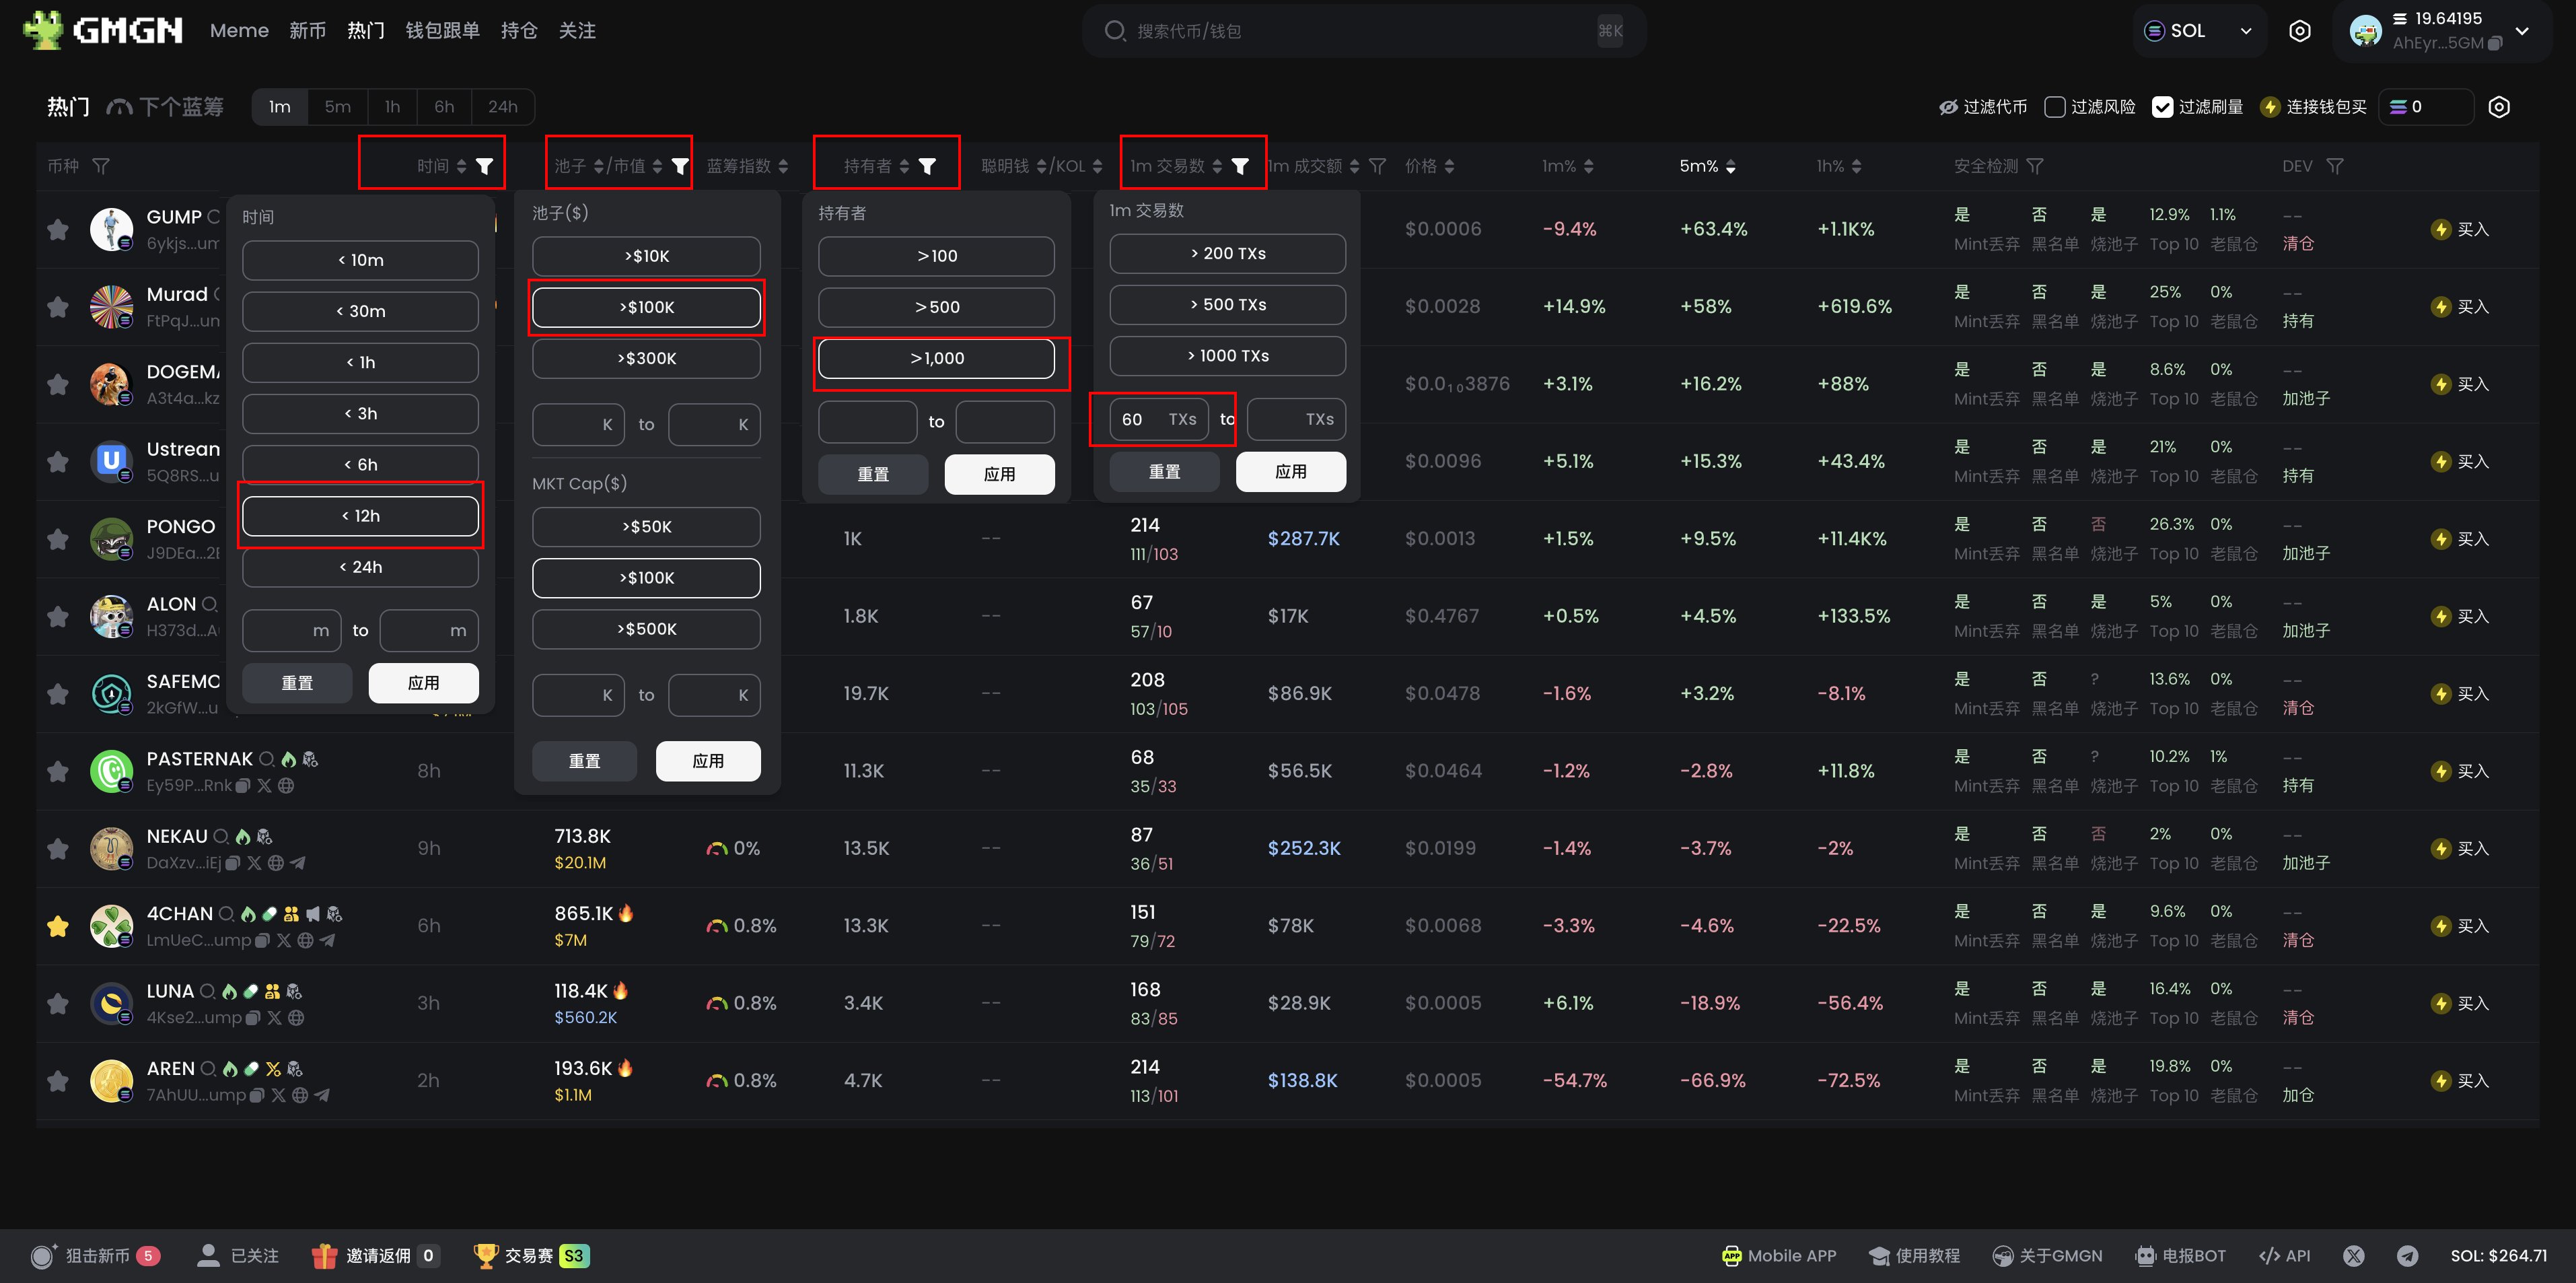Select the < 24h time preset
Viewport: 2576px width, 1283px height.
[x=360, y=567]
